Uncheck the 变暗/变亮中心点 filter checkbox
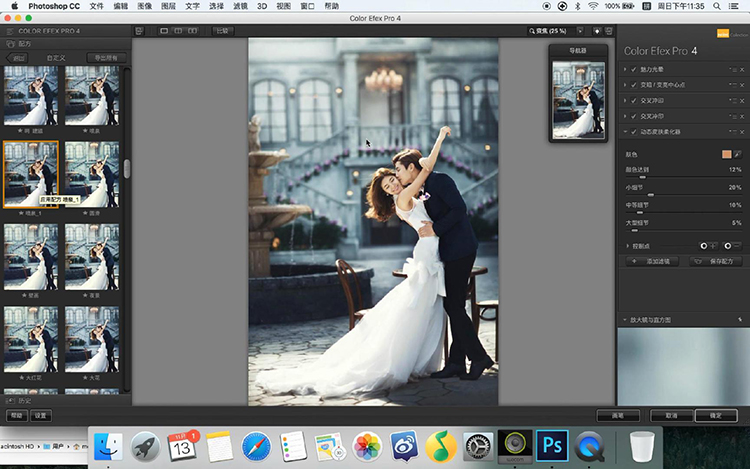The height and width of the screenshot is (469, 750). 634,85
